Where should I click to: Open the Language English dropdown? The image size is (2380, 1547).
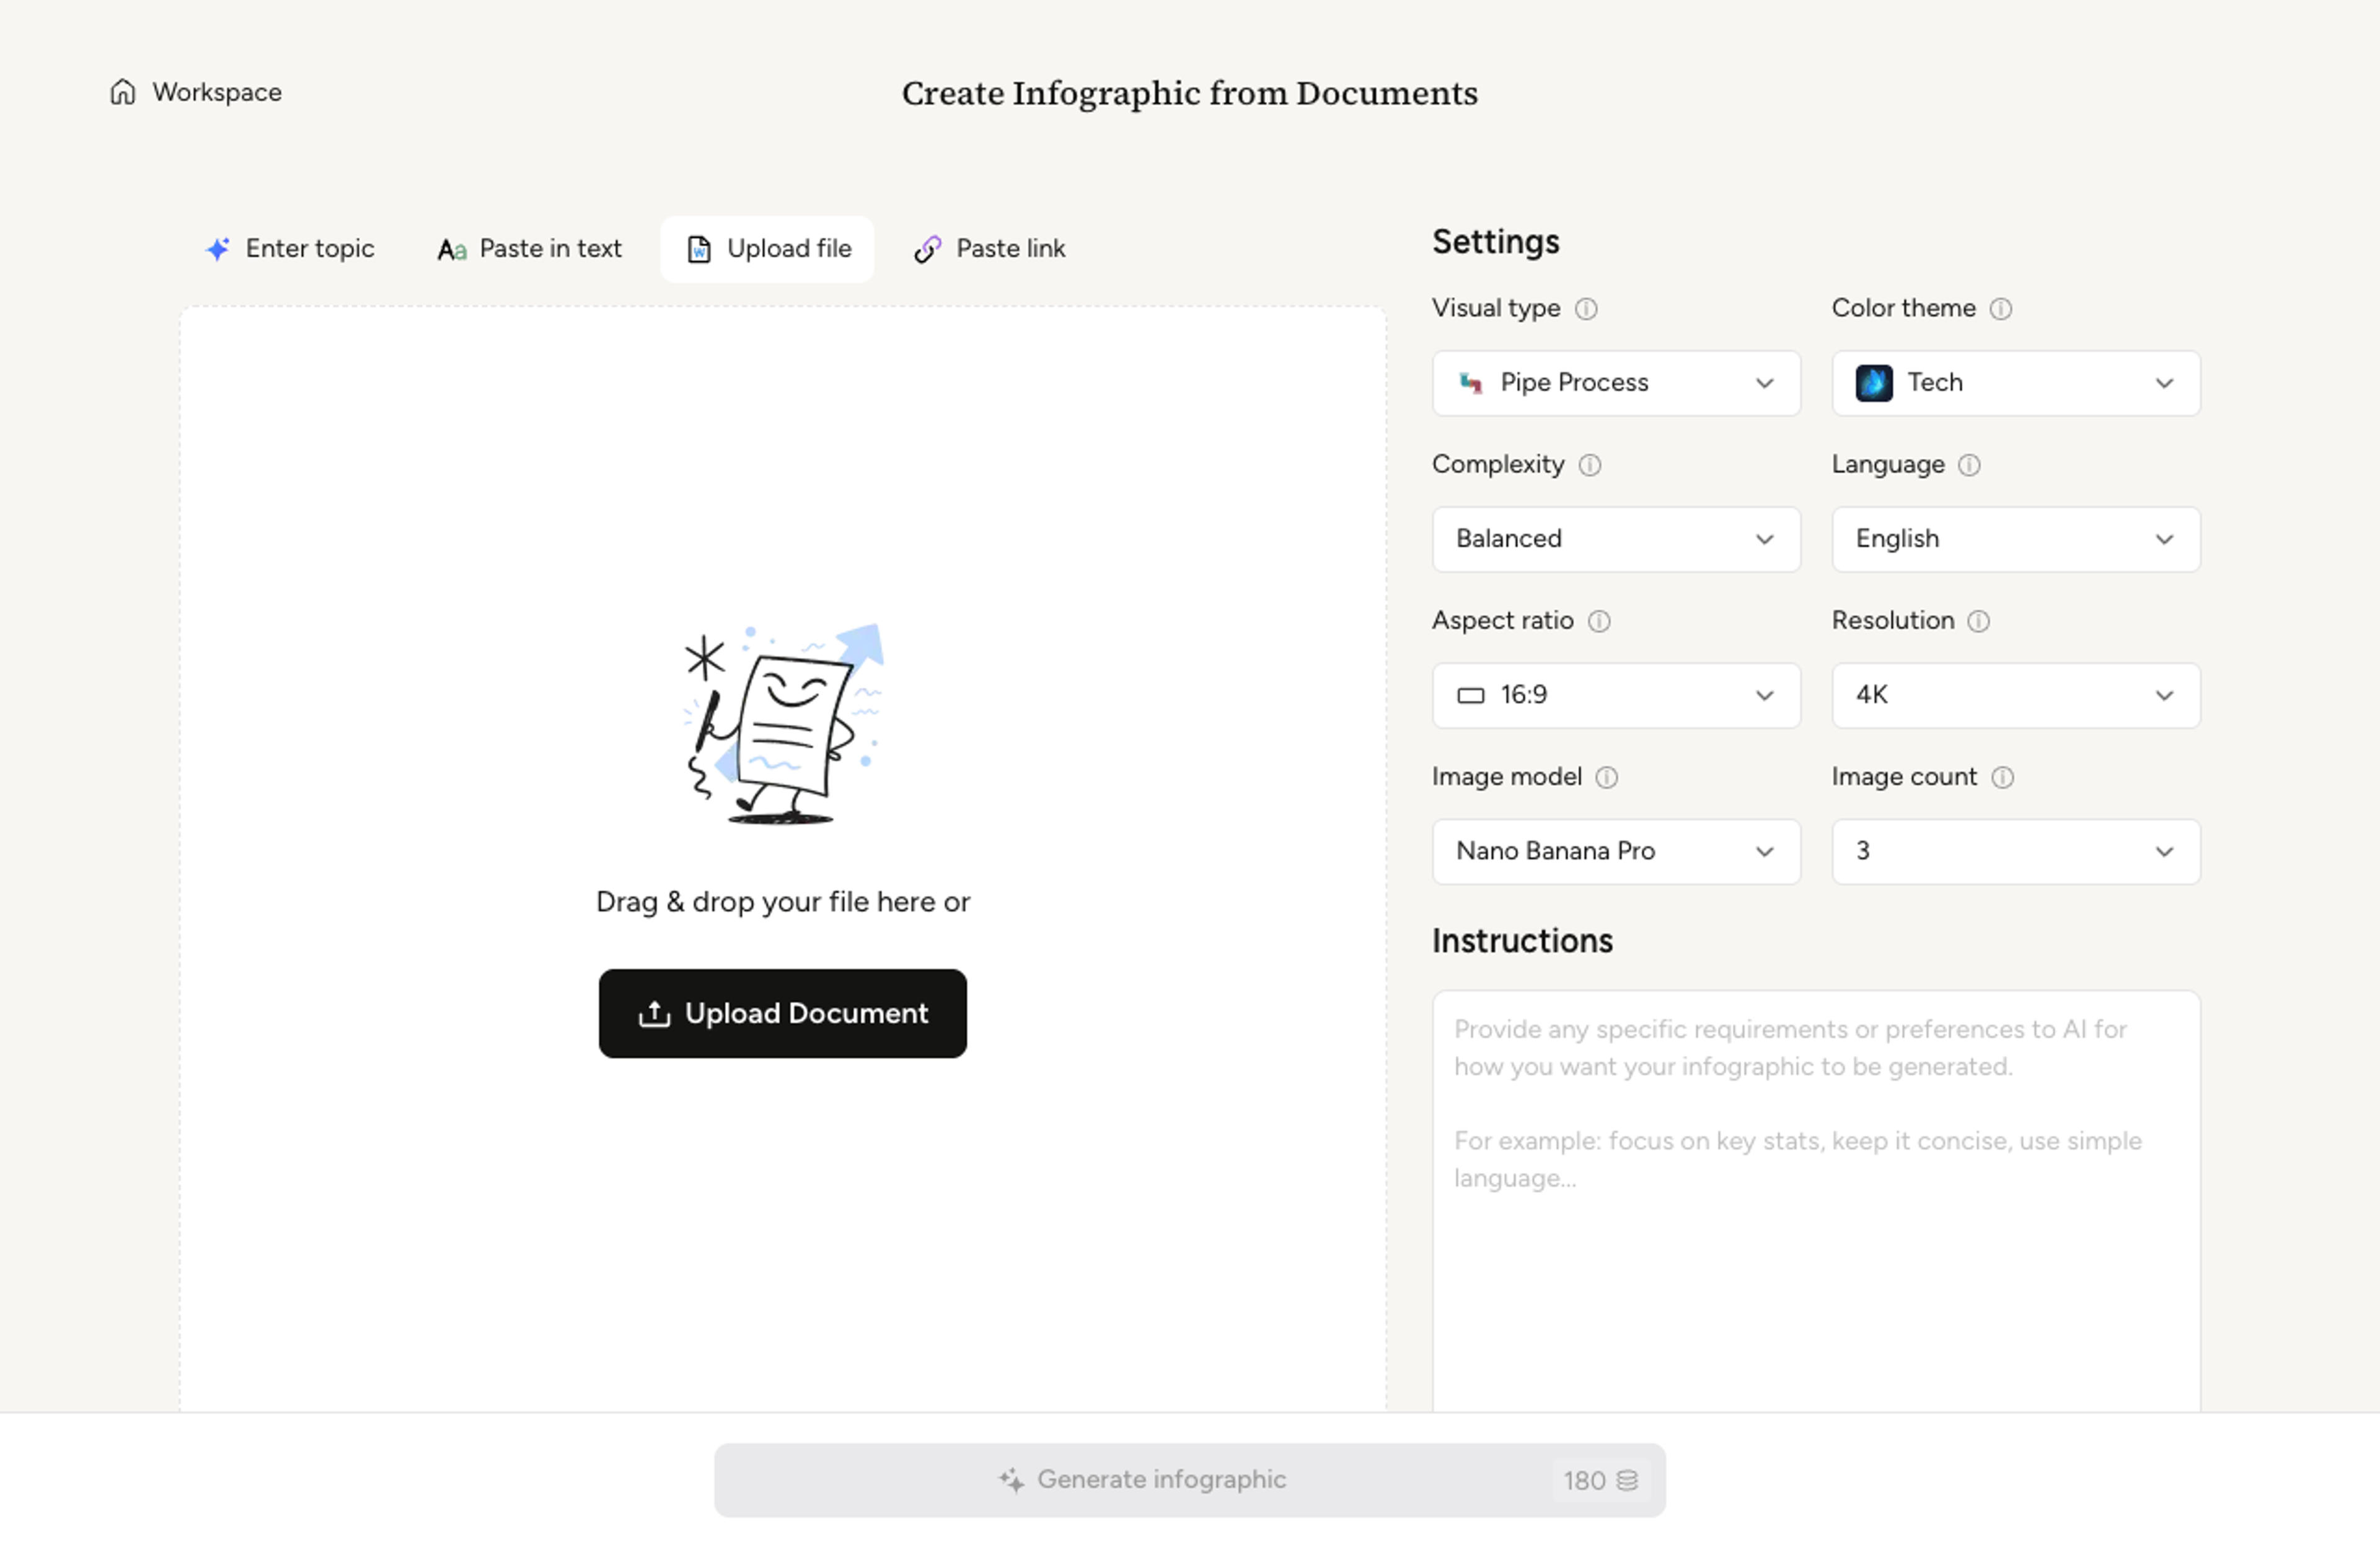tap(2015, 539)
